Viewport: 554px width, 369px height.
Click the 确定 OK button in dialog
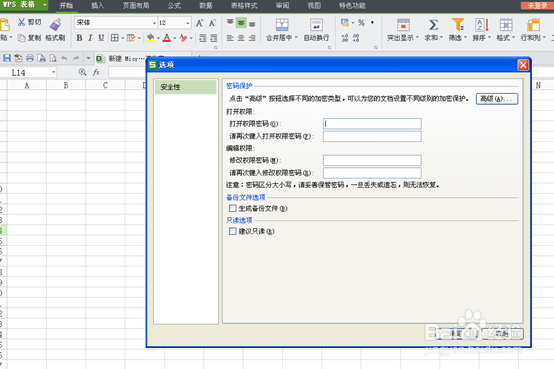coord(456,333)
